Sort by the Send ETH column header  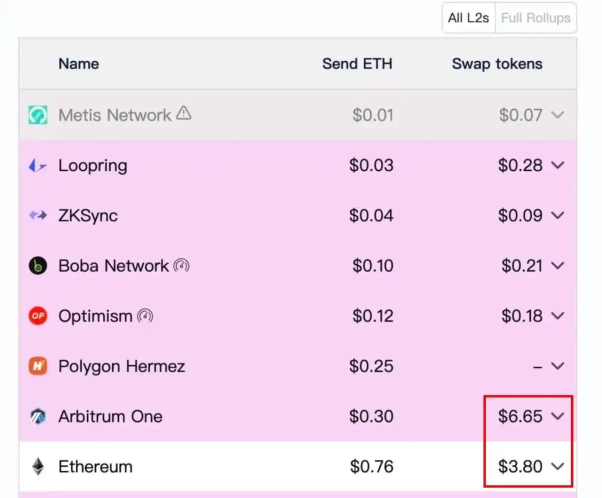(x=357, y=64)
